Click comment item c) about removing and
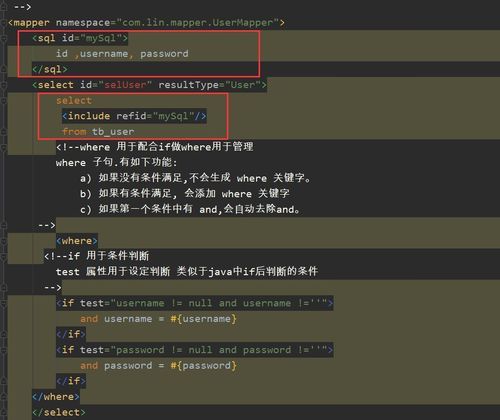This screenshot has width=500, height=420. click(190, 209)
